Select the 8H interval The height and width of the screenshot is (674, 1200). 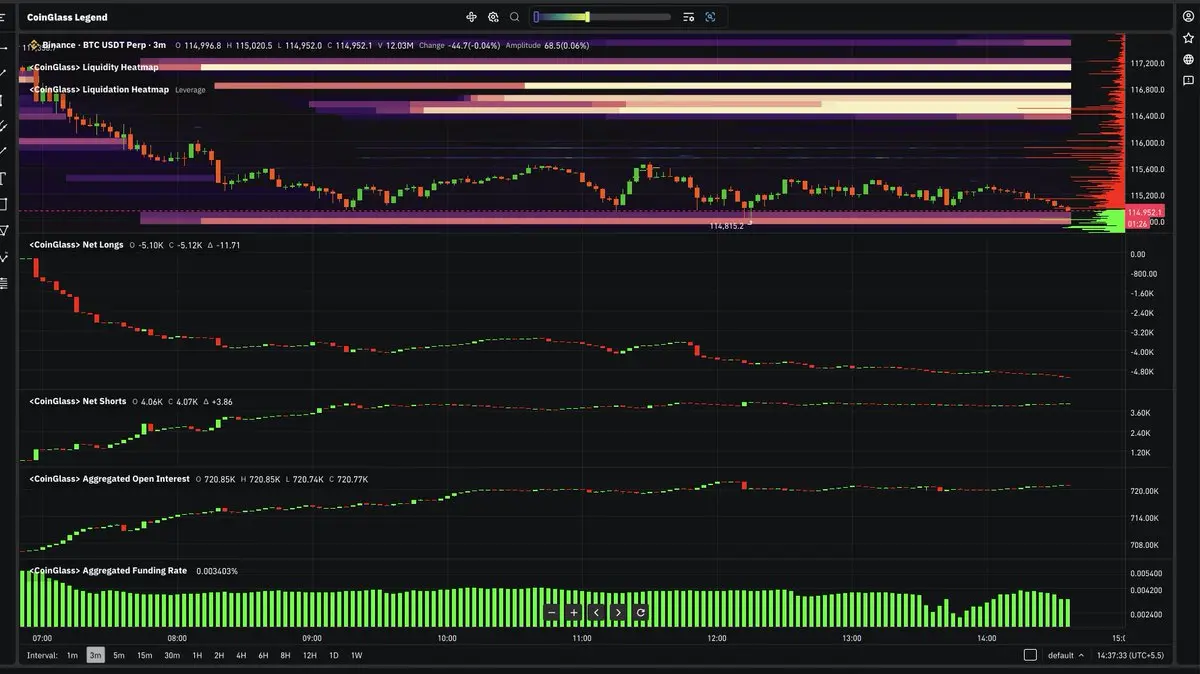pyautogui.click(x=285, y=655)
